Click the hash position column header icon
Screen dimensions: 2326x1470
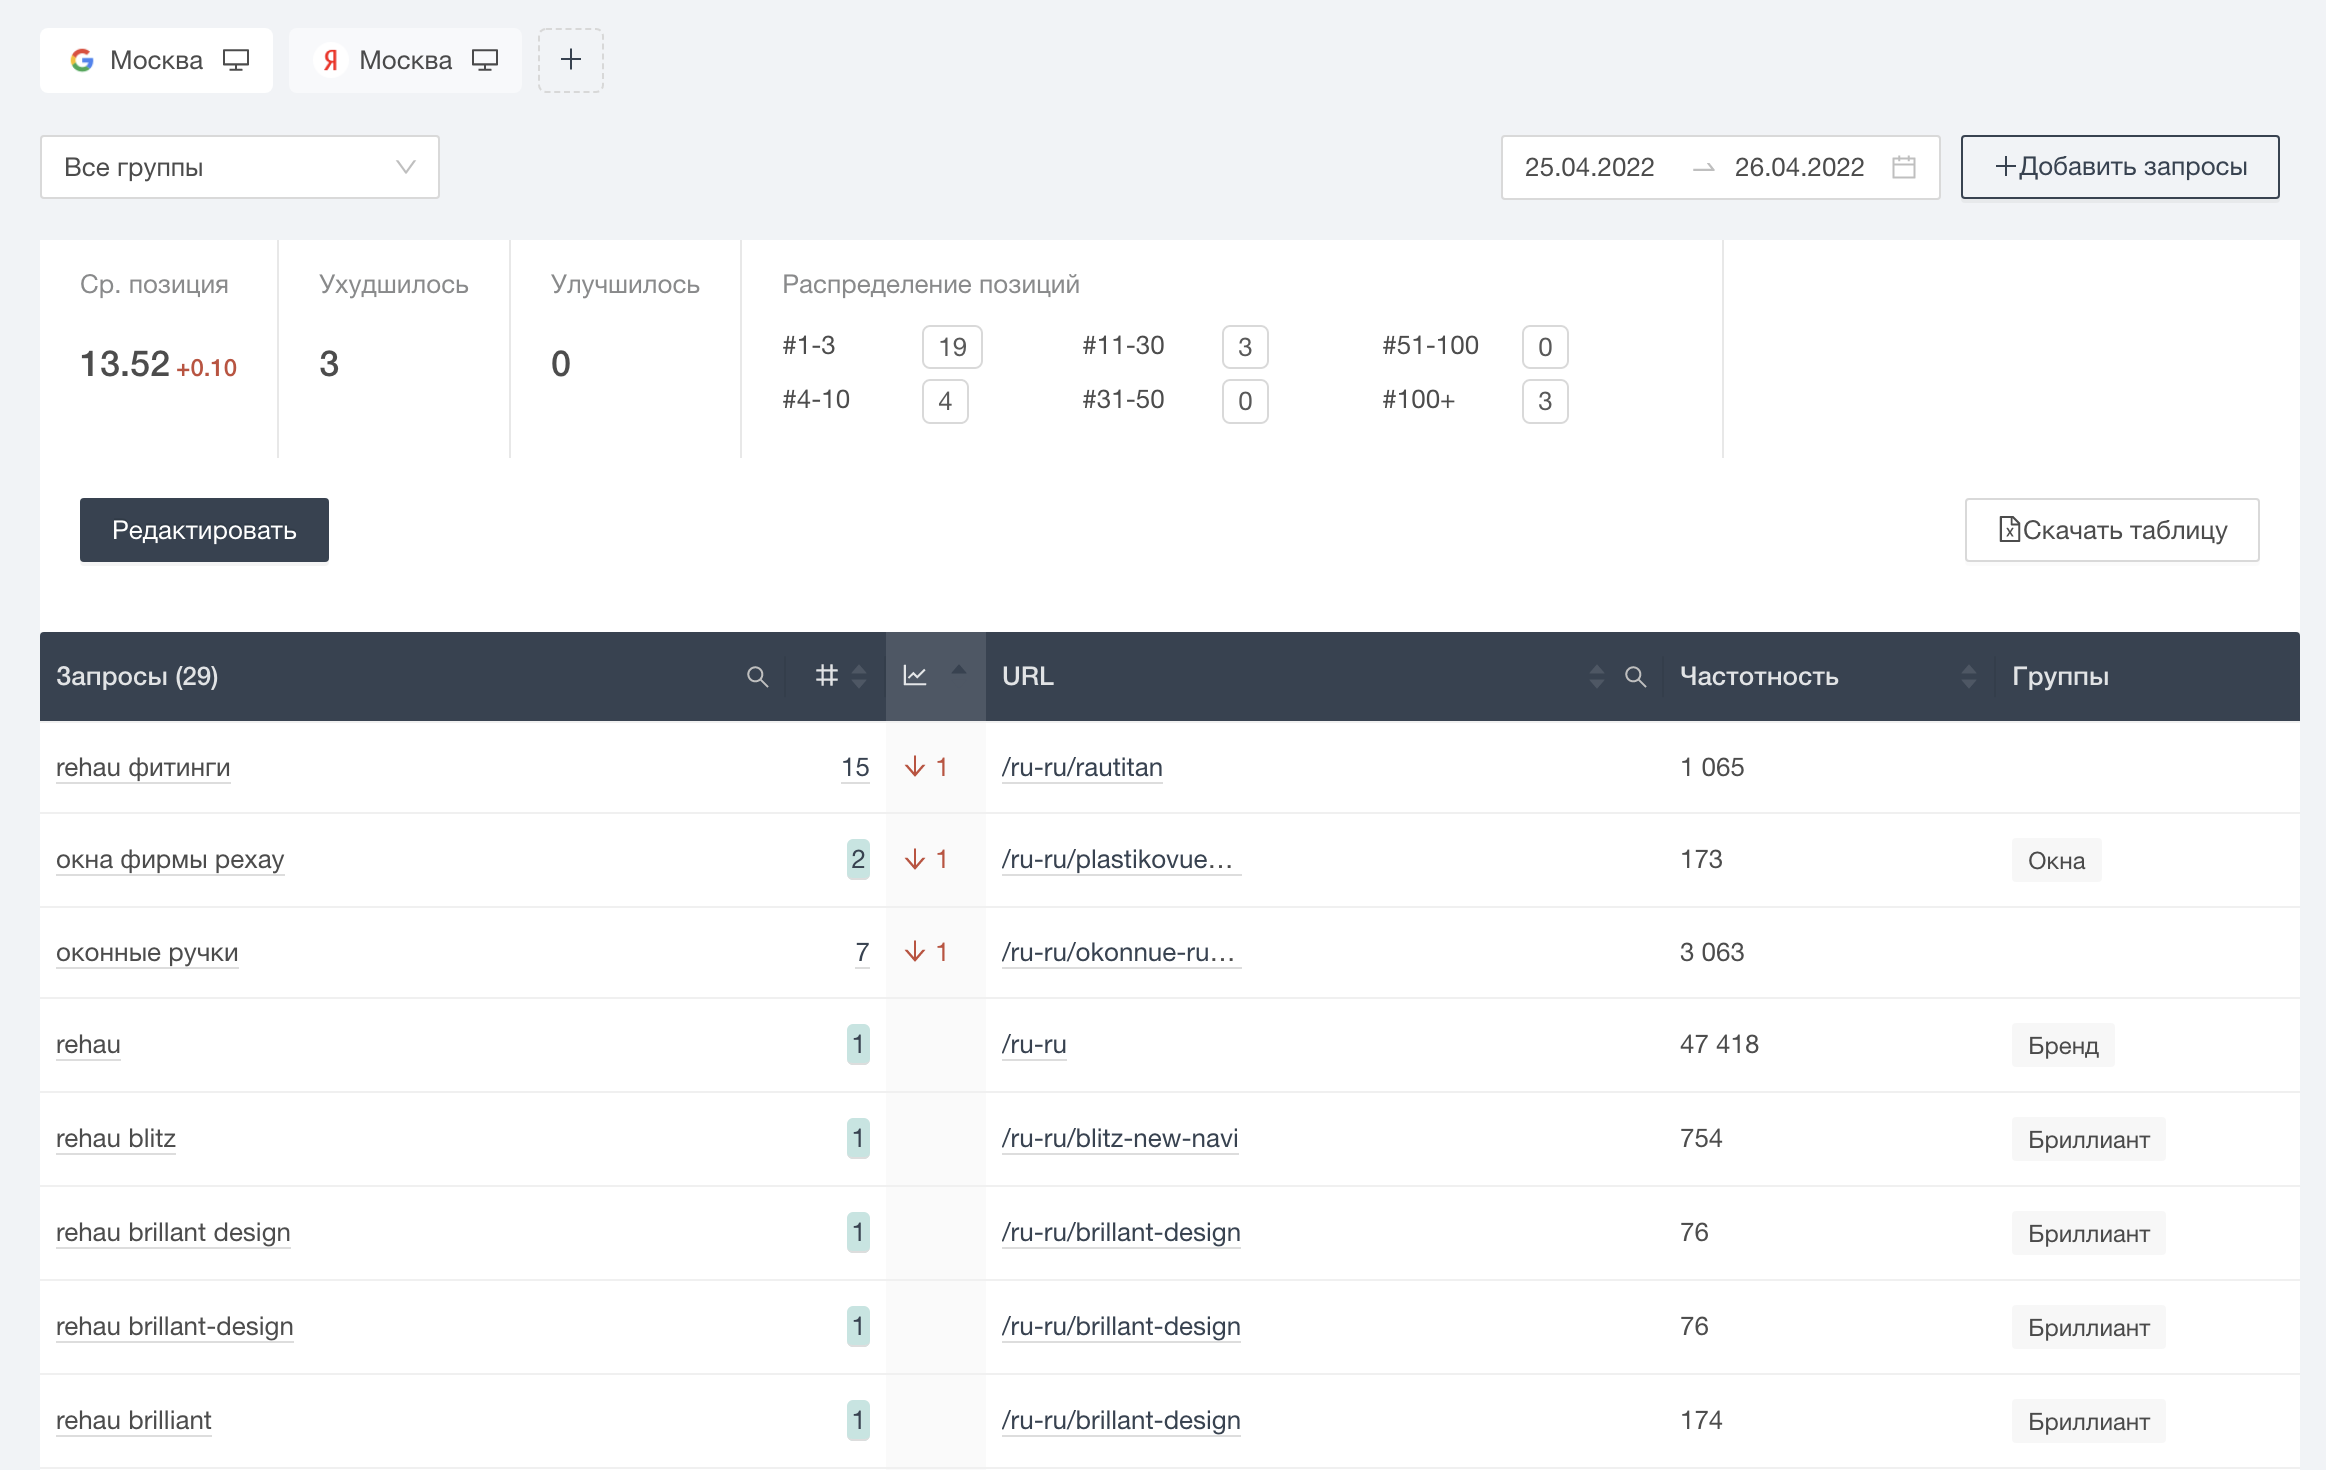pos(826,676)
